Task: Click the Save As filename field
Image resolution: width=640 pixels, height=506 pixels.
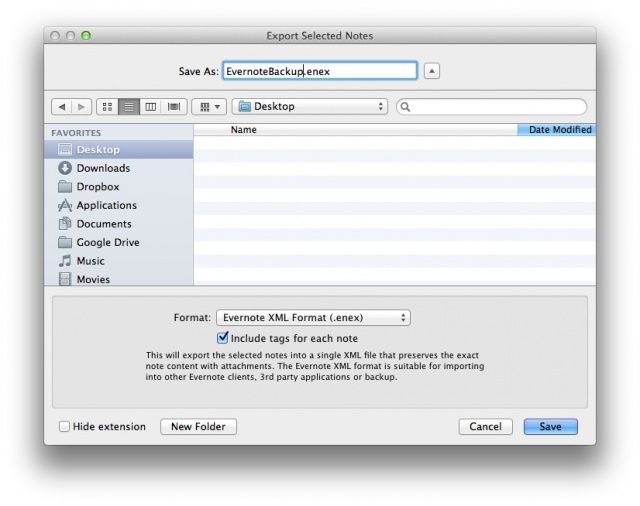Action: 320,71
